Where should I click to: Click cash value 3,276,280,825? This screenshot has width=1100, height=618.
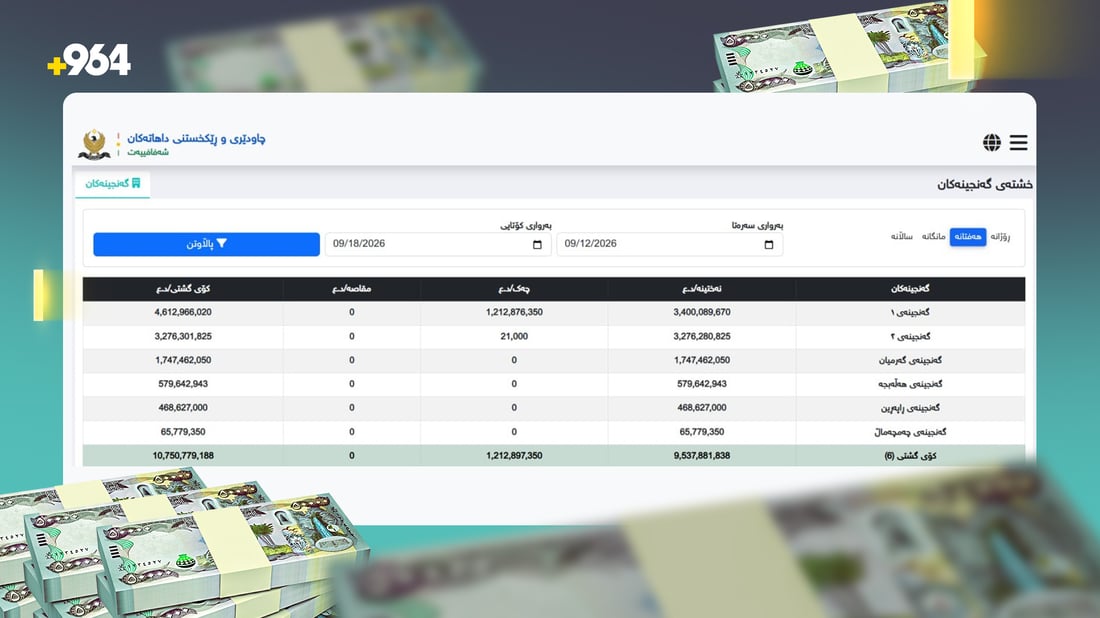702,336
